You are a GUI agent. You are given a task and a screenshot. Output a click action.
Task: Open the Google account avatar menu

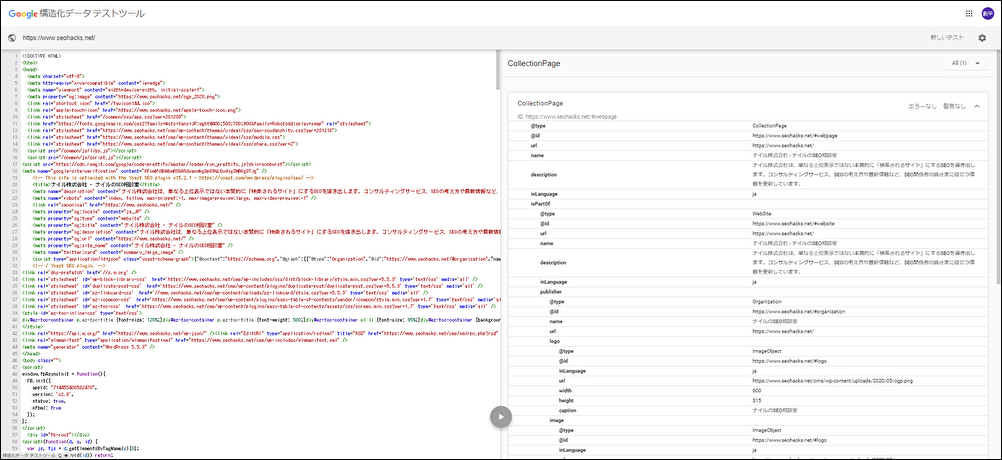coord(988,13)
